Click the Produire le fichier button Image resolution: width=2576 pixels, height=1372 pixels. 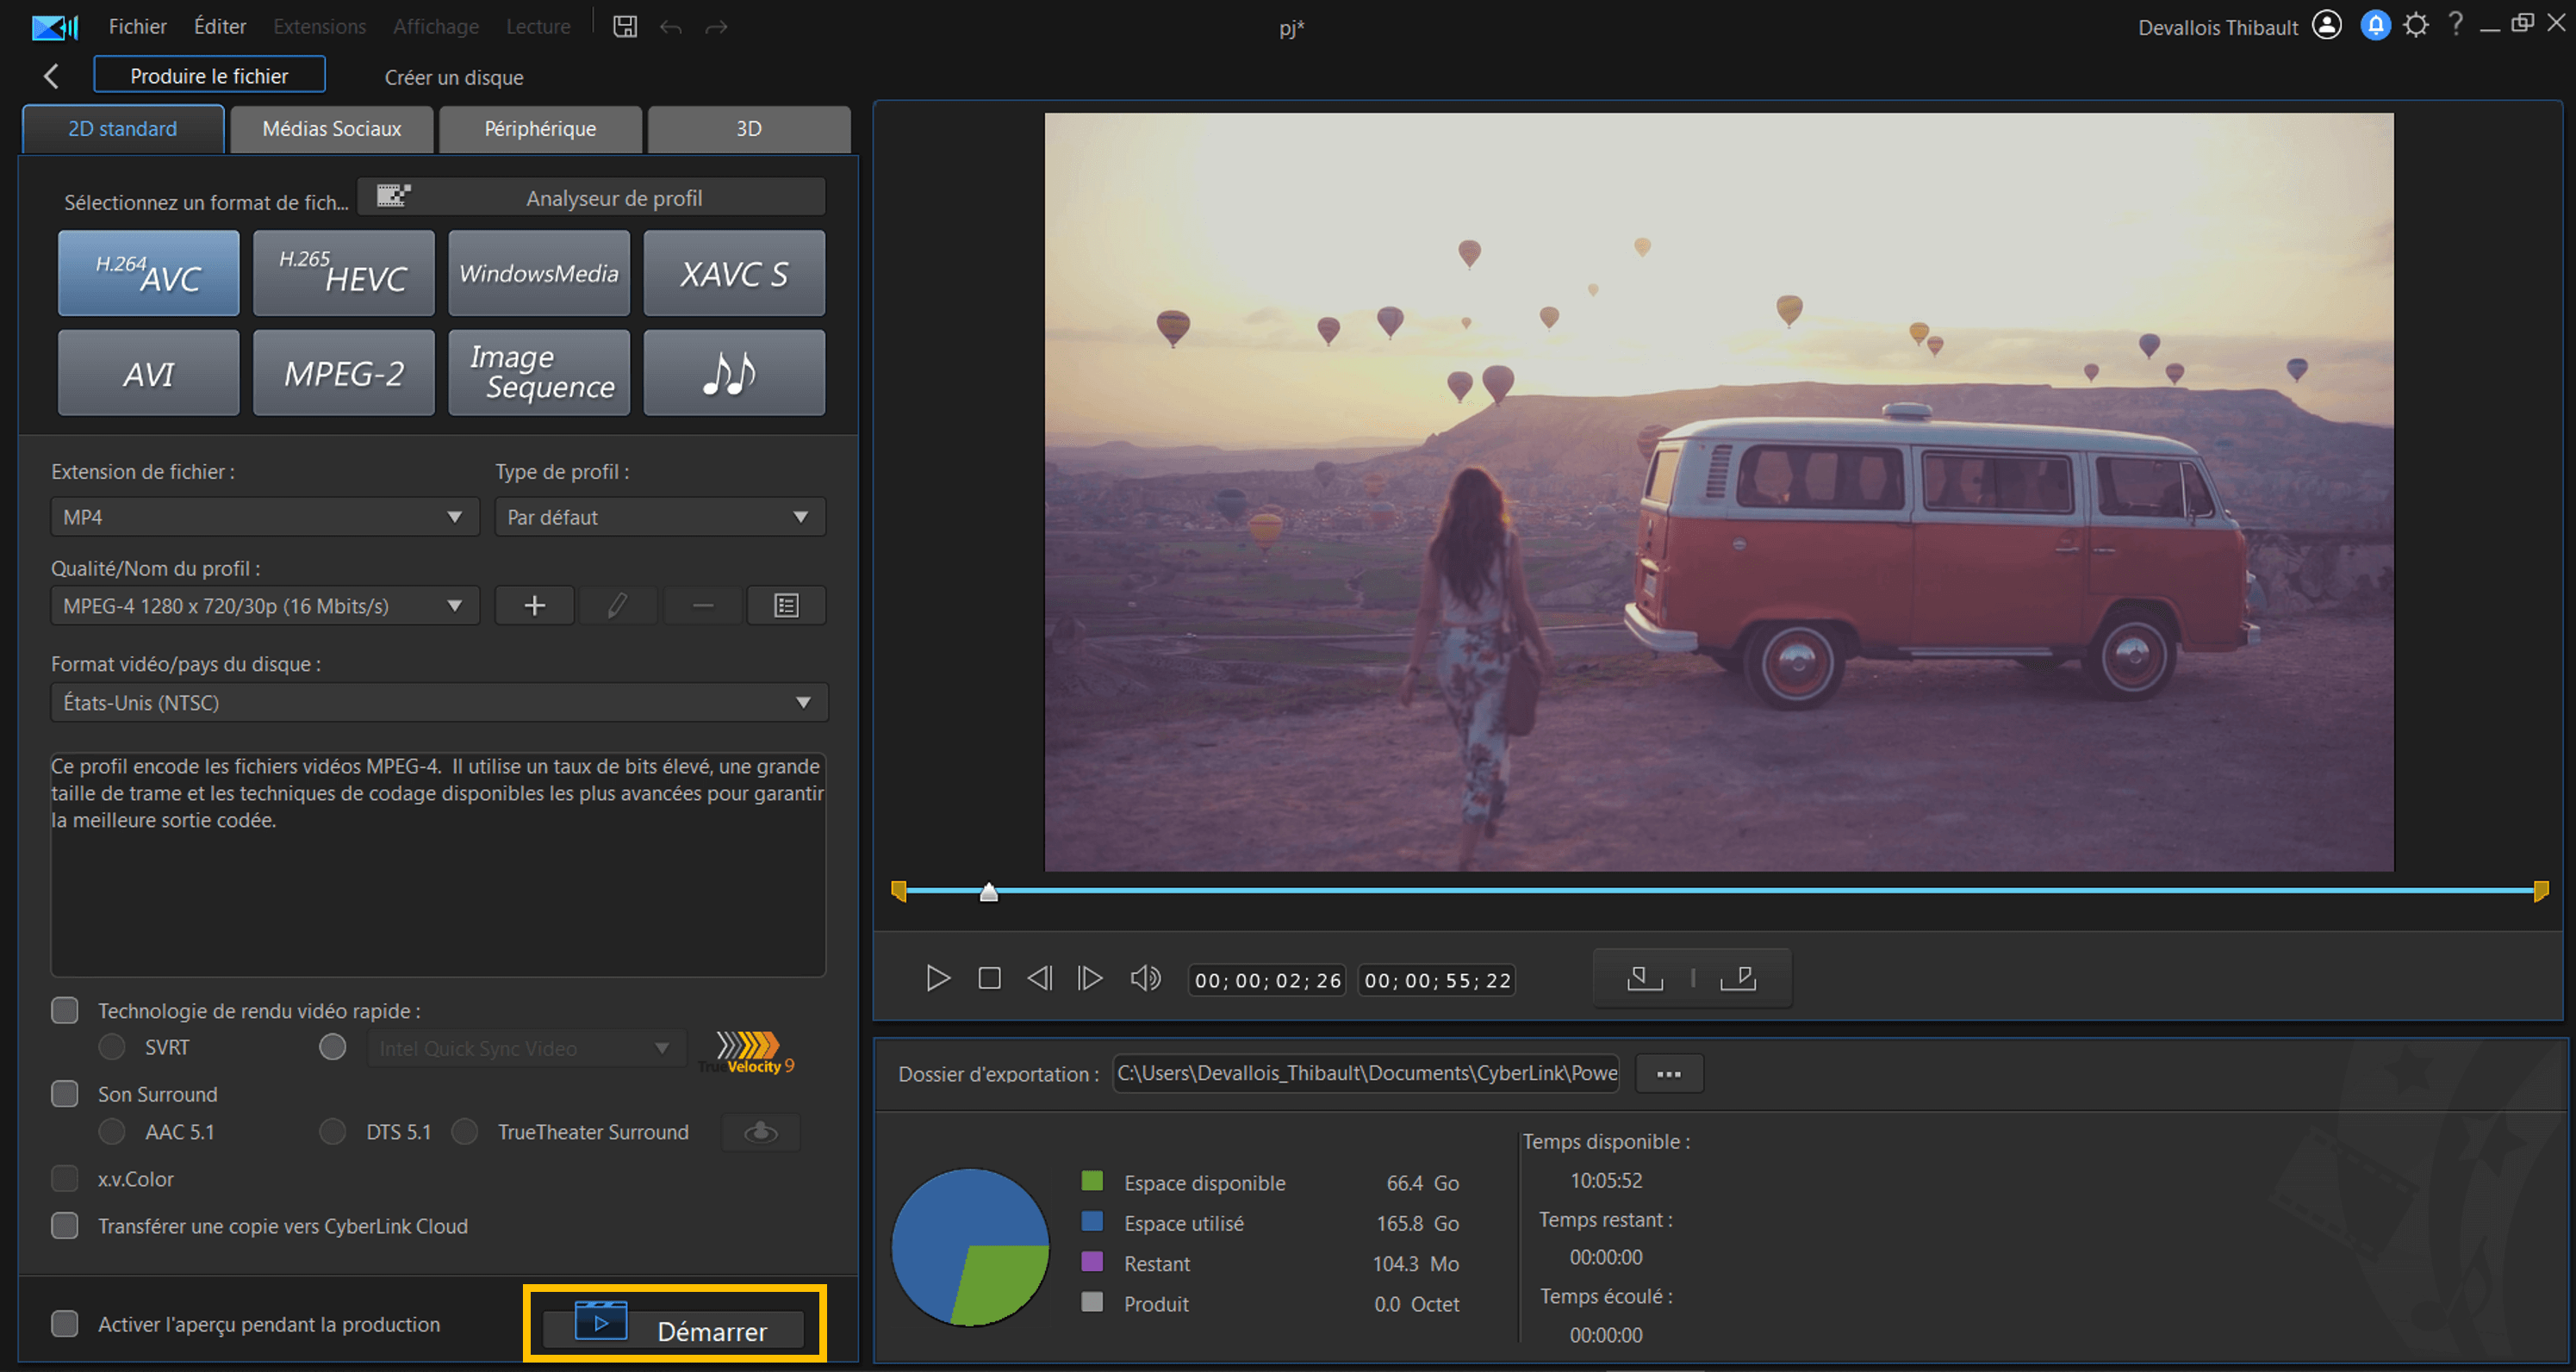[208, 77]
